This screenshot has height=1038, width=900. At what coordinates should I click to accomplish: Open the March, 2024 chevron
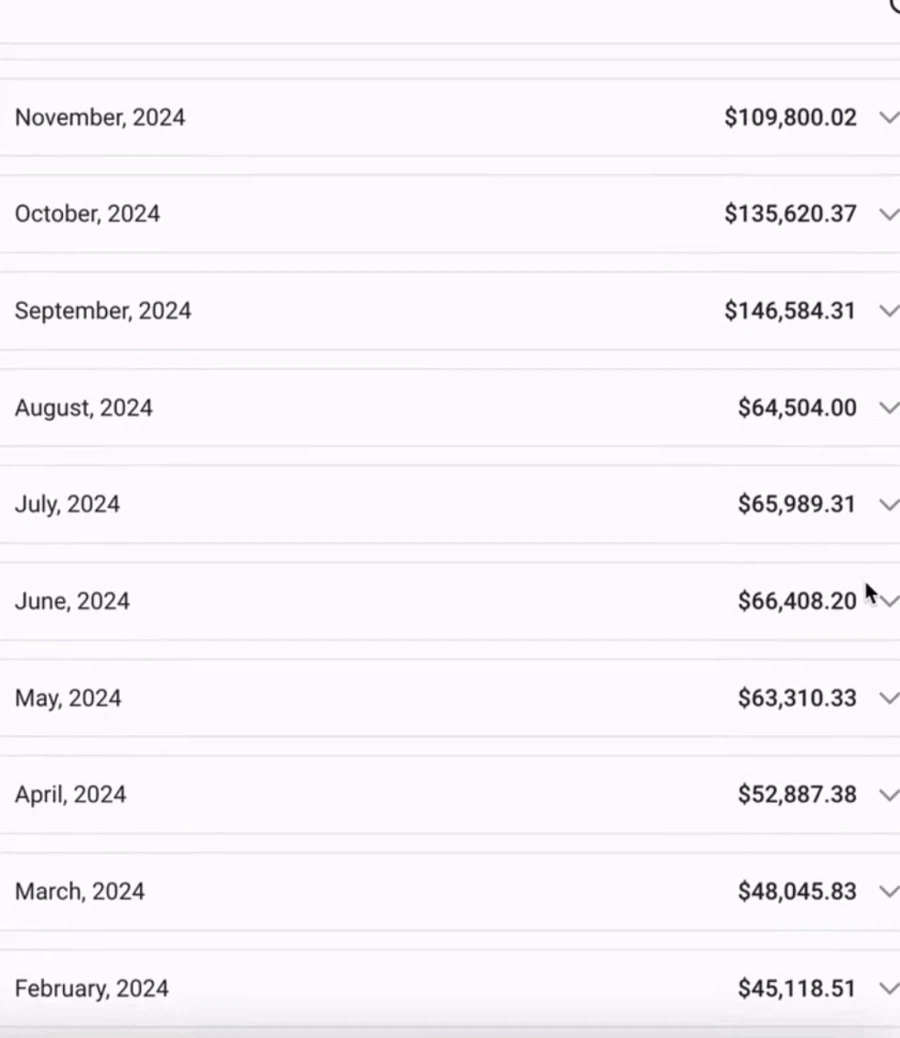(888, 891)
